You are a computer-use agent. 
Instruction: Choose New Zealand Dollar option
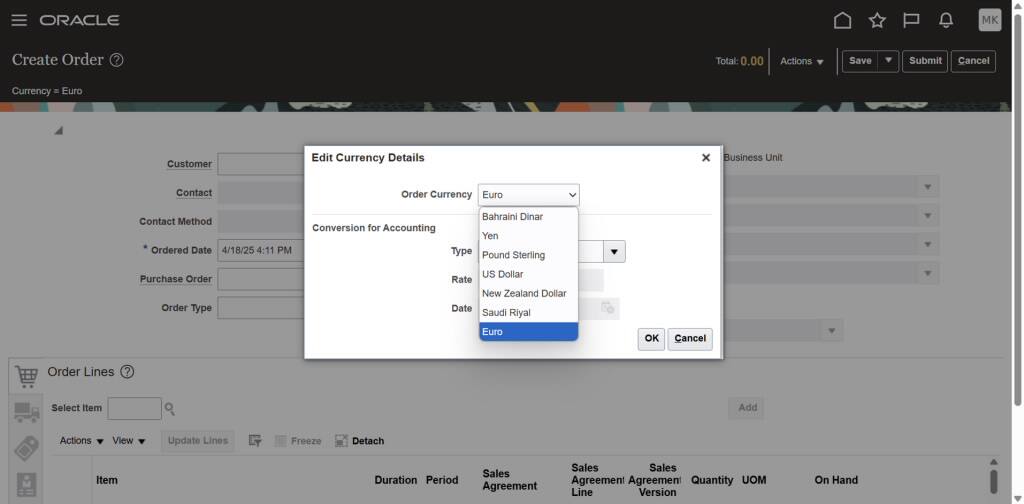[x=528, y=294]
